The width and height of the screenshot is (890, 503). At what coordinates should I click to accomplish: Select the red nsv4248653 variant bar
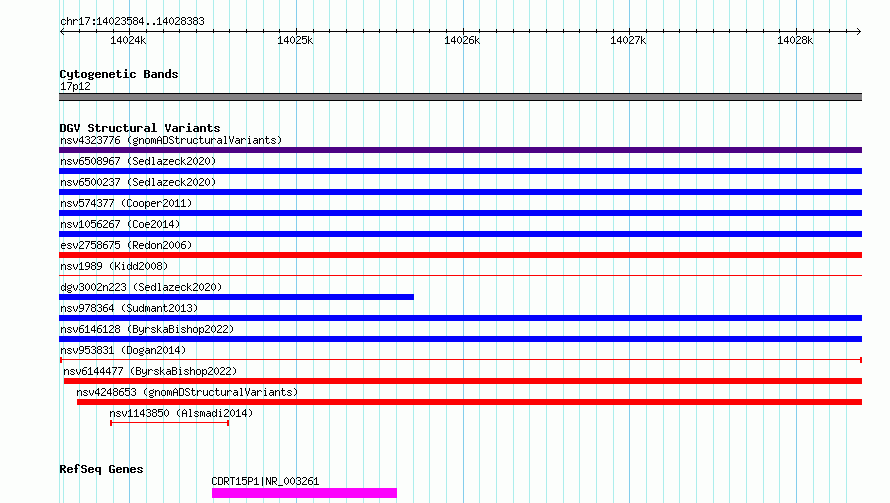[x=469, y=402]
